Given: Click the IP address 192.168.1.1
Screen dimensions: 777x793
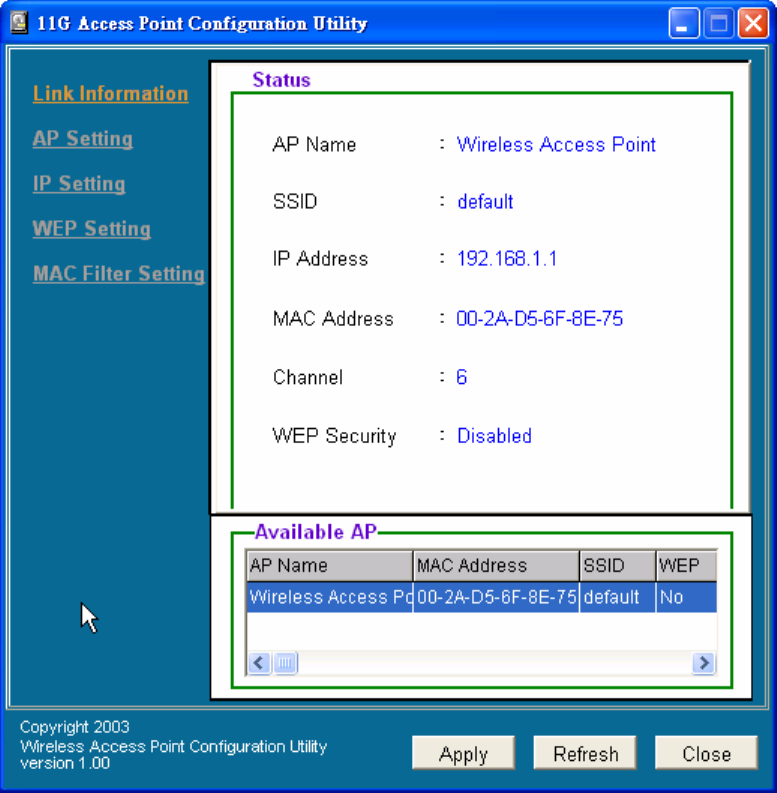Looking at the screenshot, I should click(x=506, y=259).
